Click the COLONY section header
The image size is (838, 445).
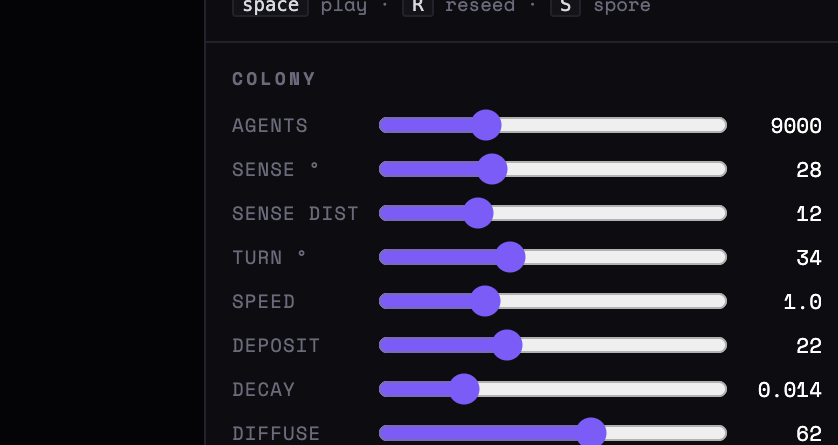(274, 79)
